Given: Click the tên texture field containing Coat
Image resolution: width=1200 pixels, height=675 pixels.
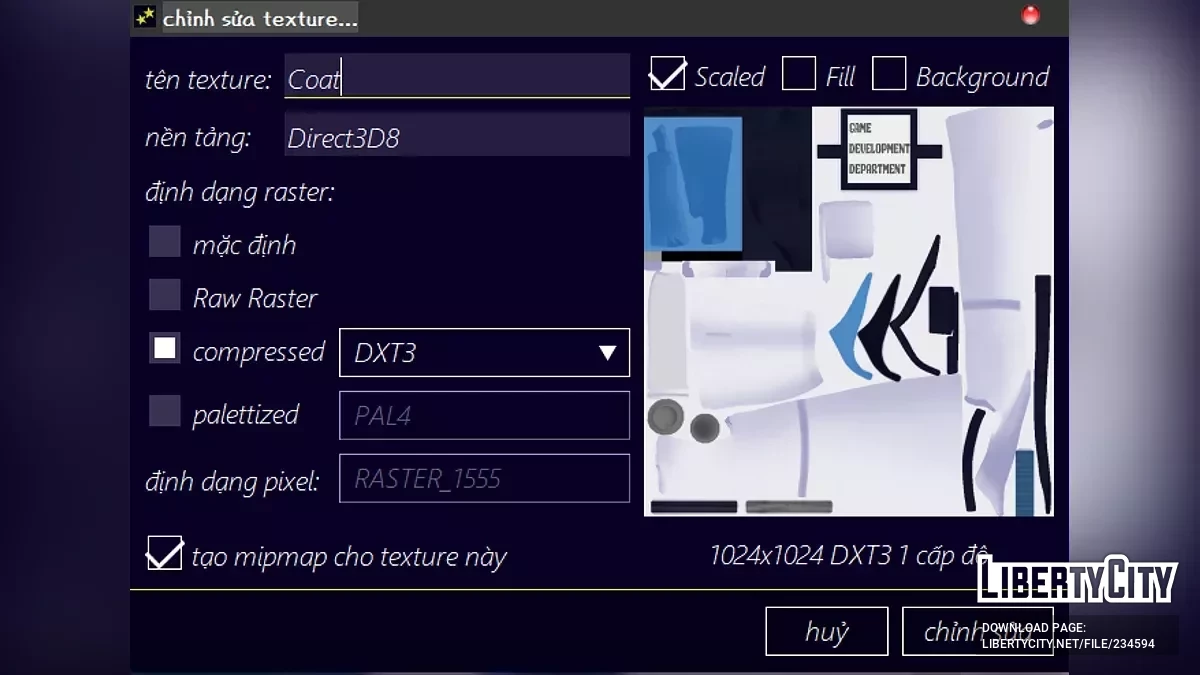Looking at the screenshot, I should click(456, 77).
